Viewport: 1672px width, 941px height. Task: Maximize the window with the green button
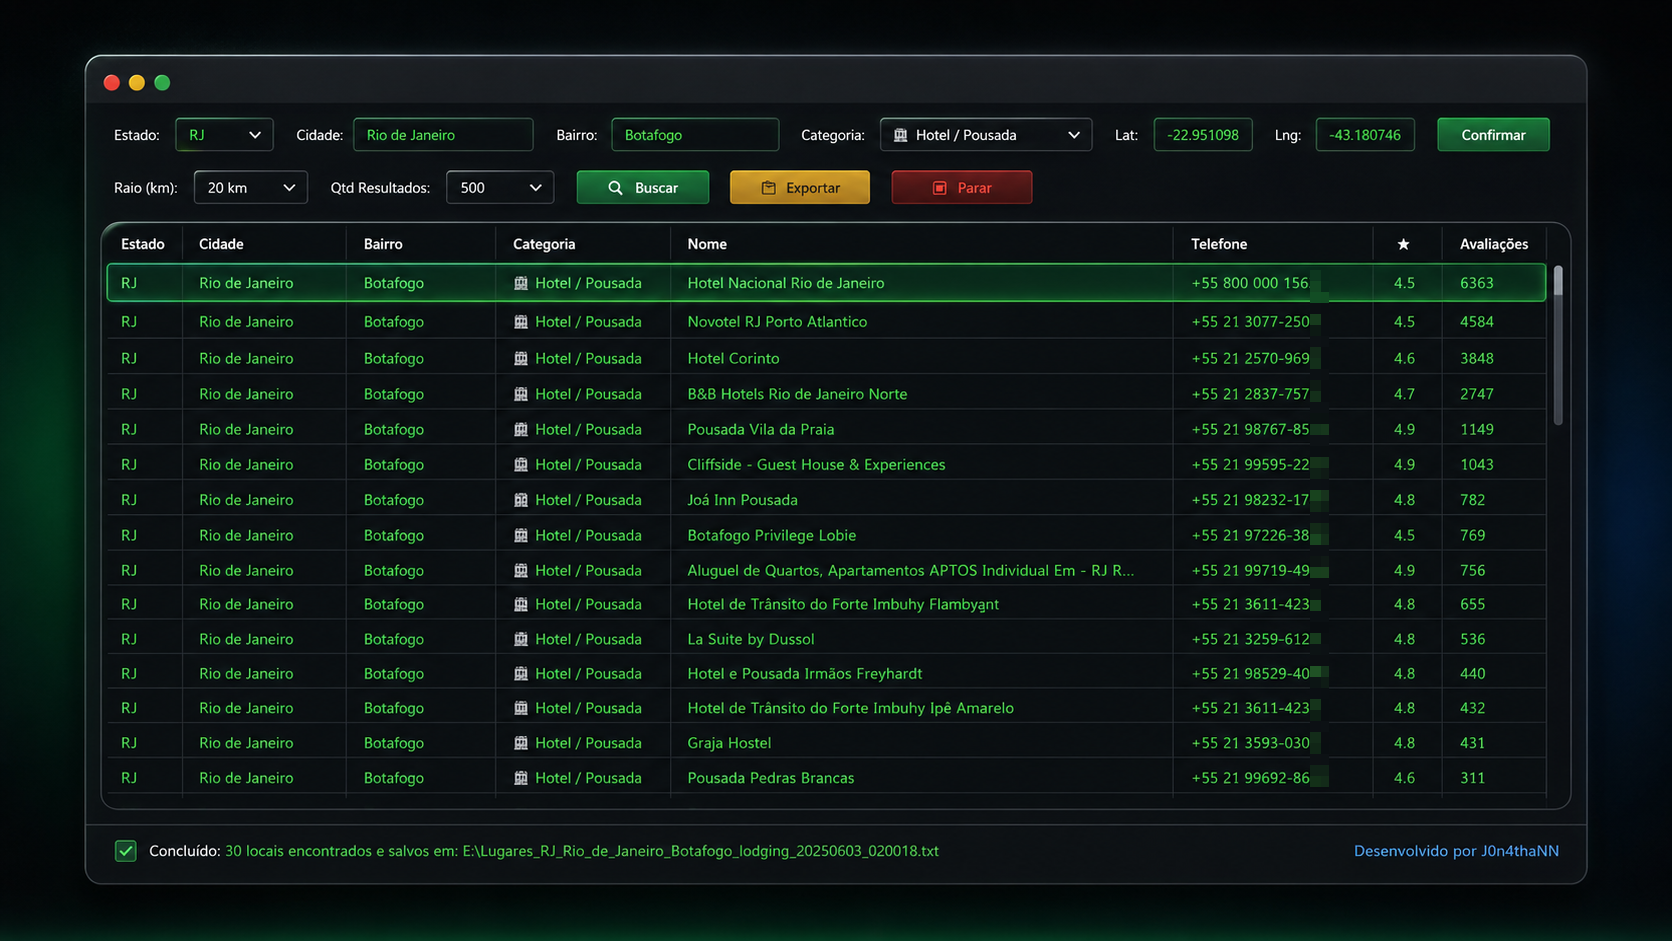point(162,83)
